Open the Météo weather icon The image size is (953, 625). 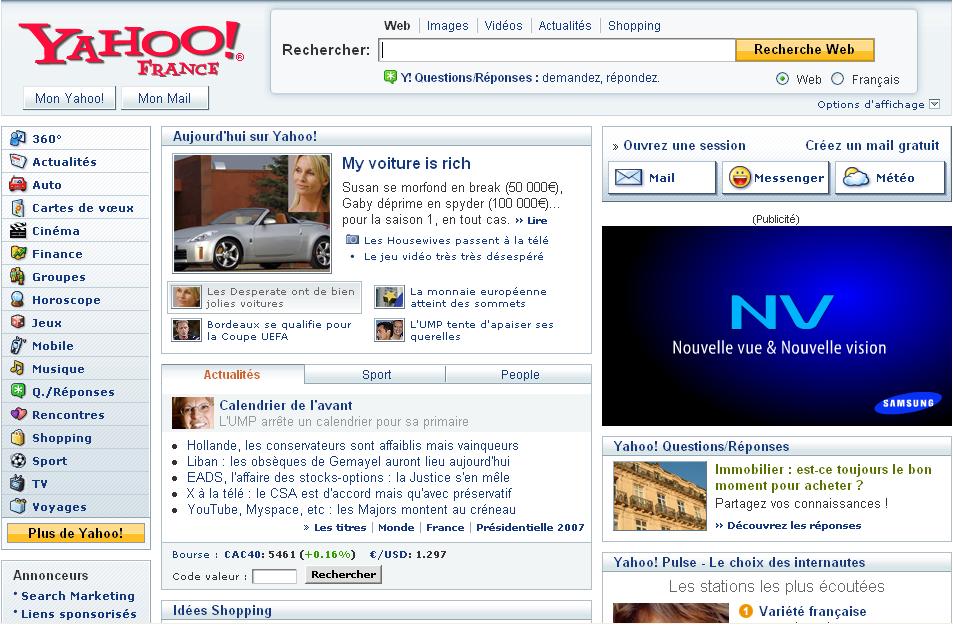click(856, 178)
